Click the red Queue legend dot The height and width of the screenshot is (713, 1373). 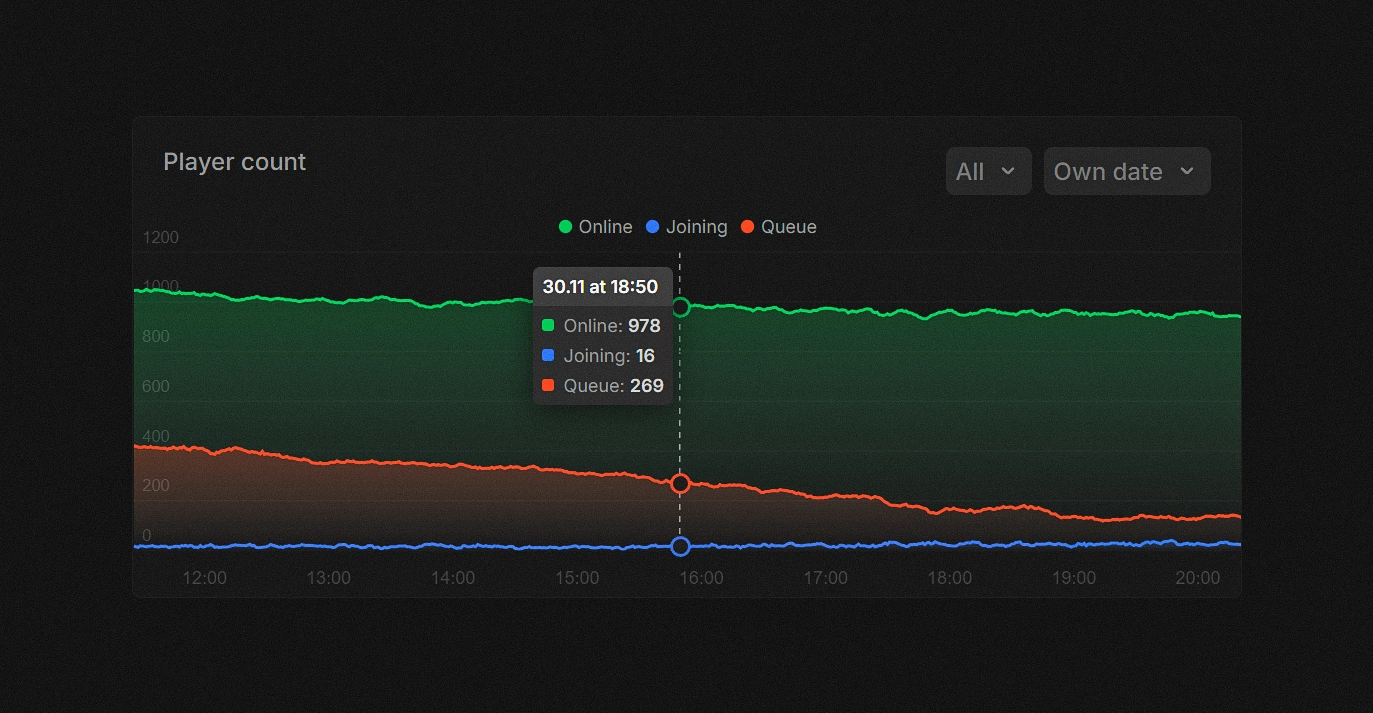(x=748, y=227)
